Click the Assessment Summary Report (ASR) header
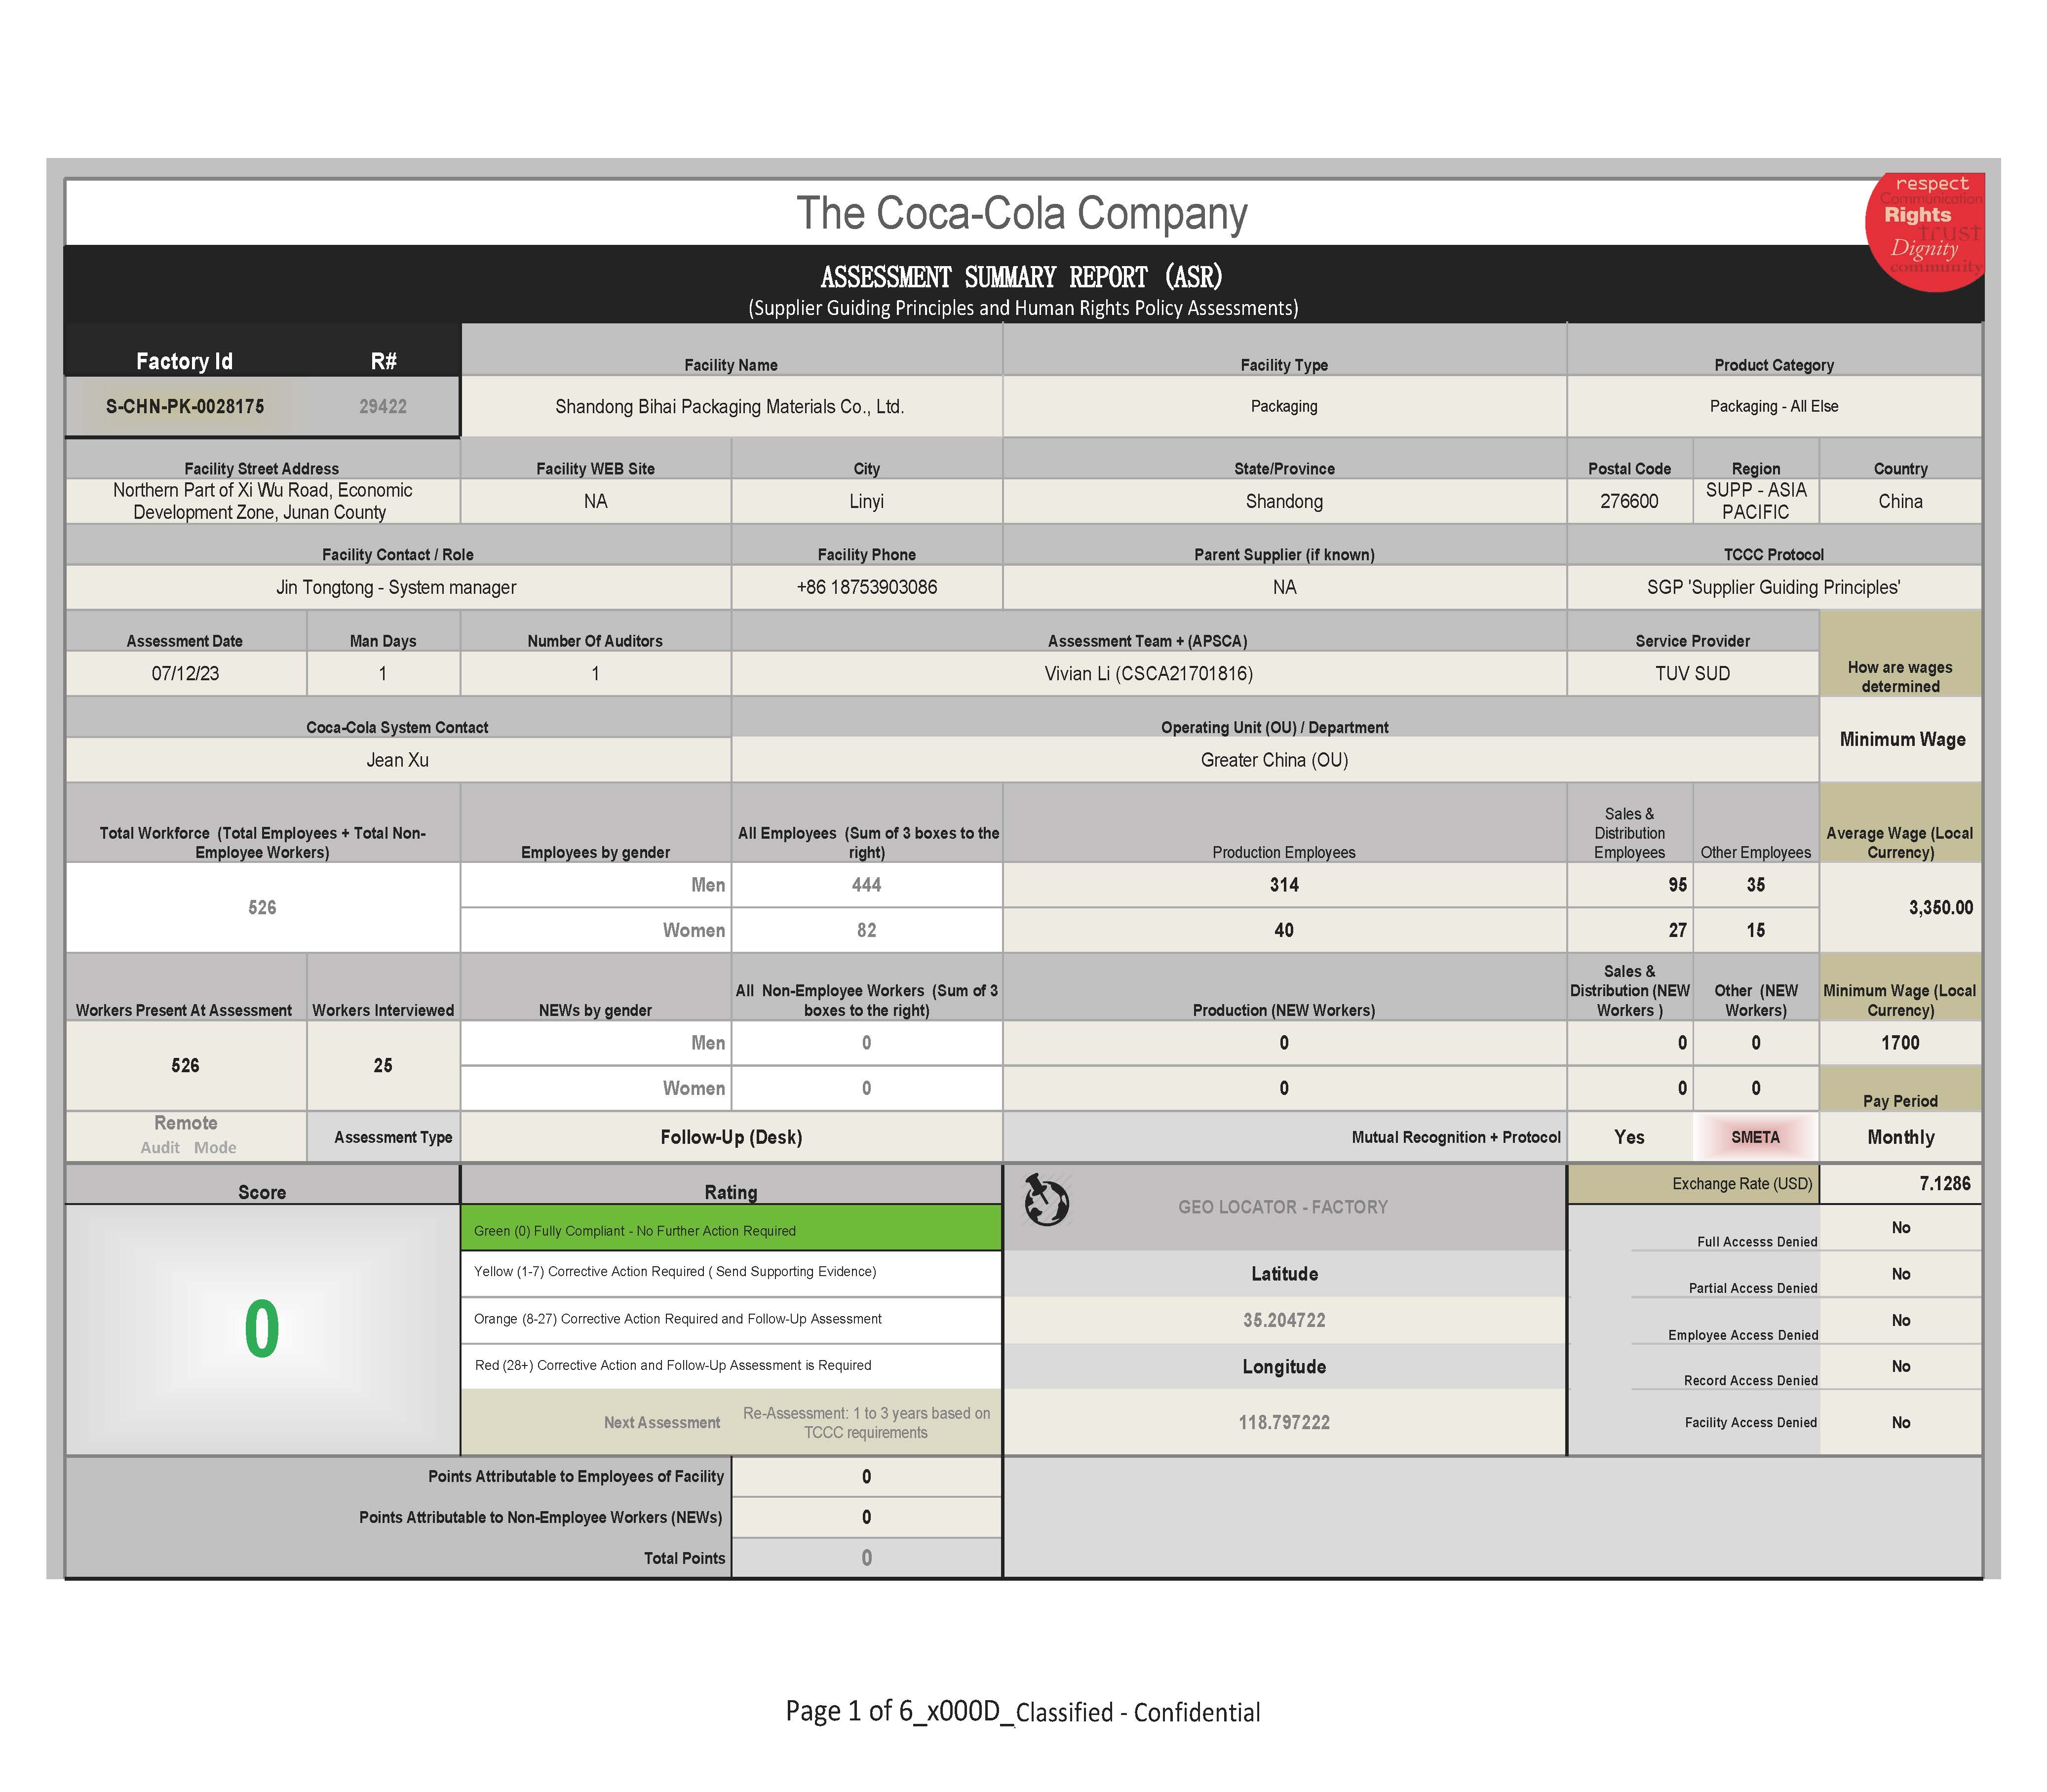The height and width of the screenshot is (1792, 2047). pos(1022,277)
